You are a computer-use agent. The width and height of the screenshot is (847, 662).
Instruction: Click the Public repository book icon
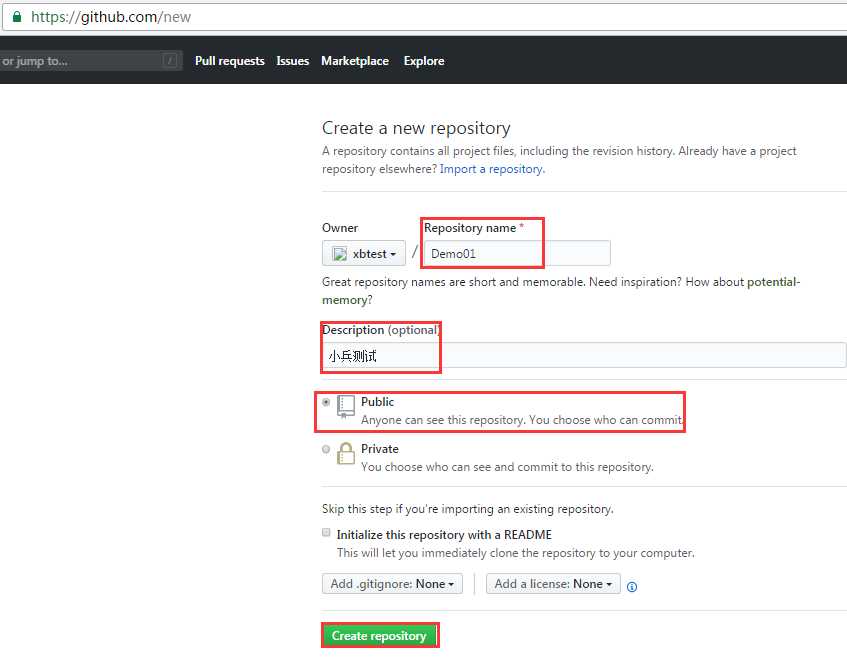coord(346,407)
